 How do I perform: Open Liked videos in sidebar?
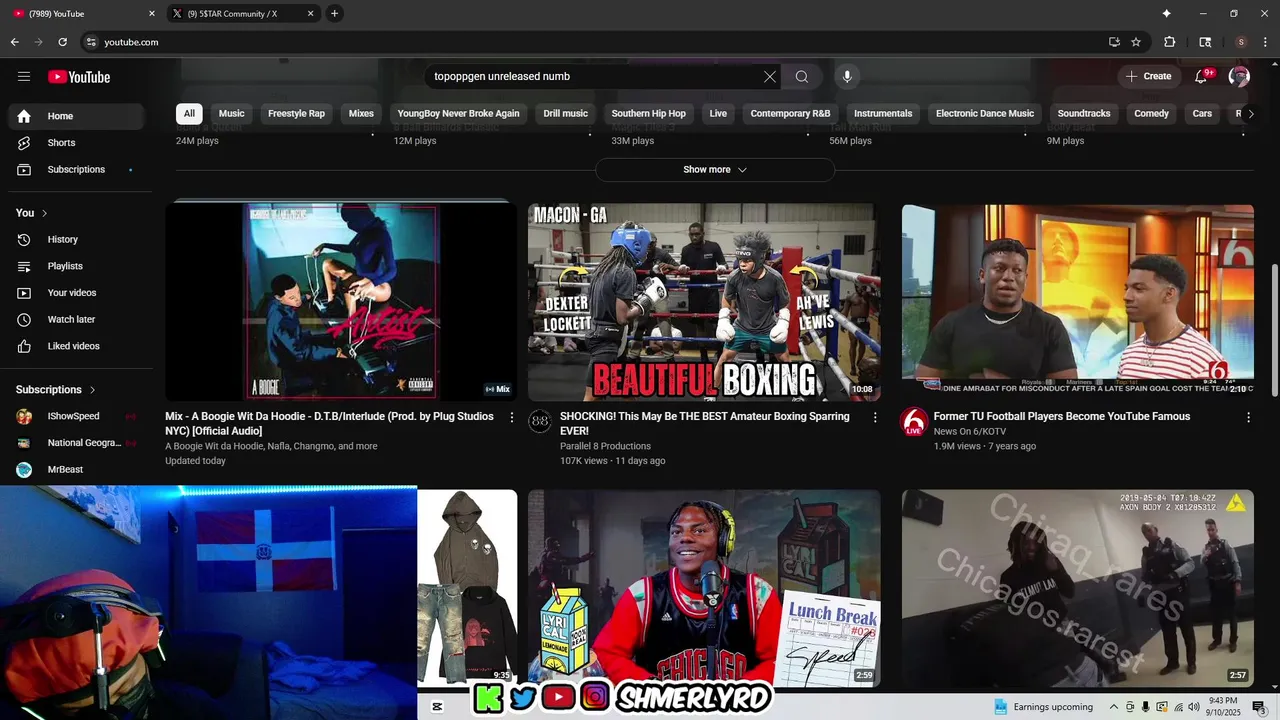click(76, 346)
